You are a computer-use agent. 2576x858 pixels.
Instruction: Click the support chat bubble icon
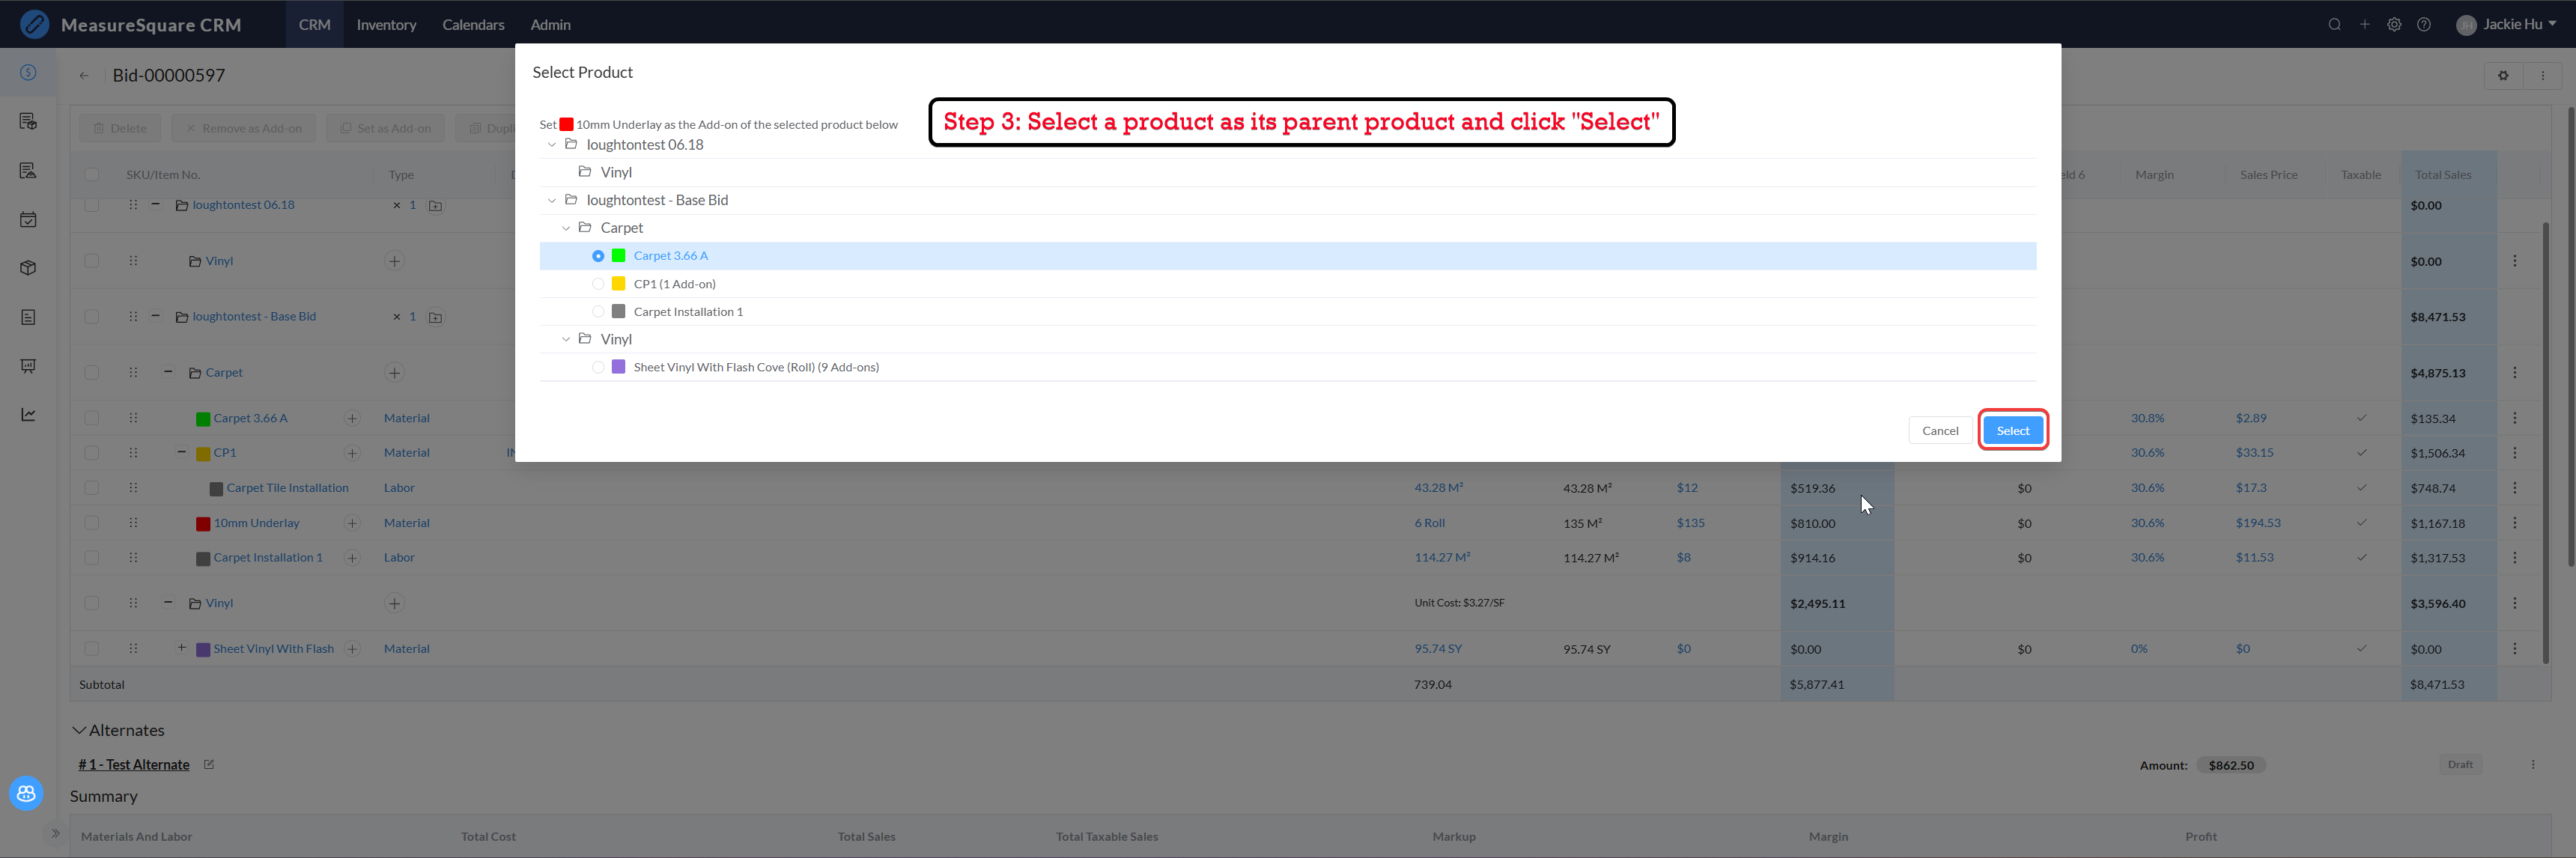tap(26, 793)
